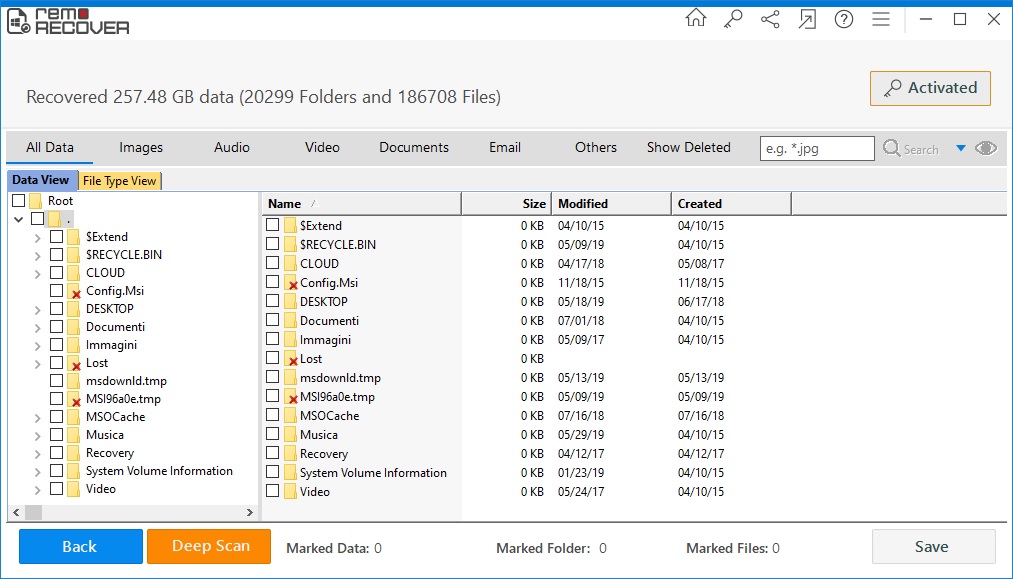
Task: Click the Home icon in title bar
Action: pyautogui.click(x=696, y=19)
